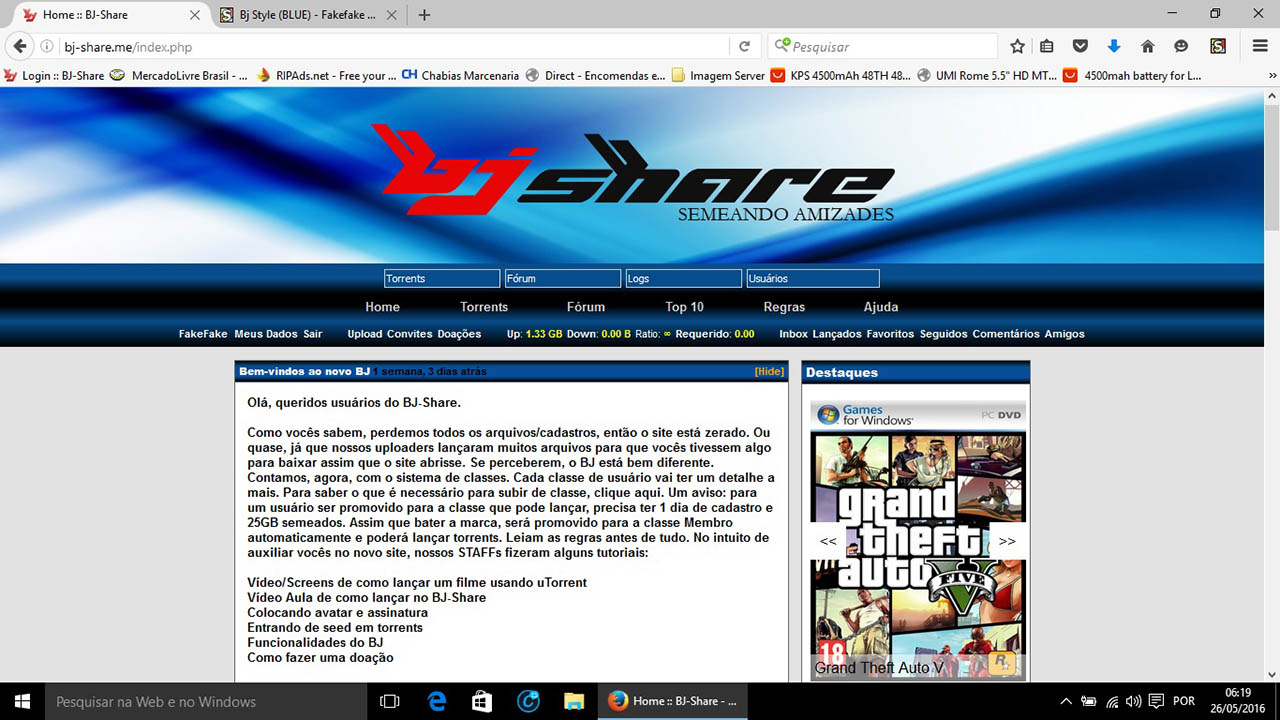Open the uTorrent film upload tutorial link

pos(417,582)
